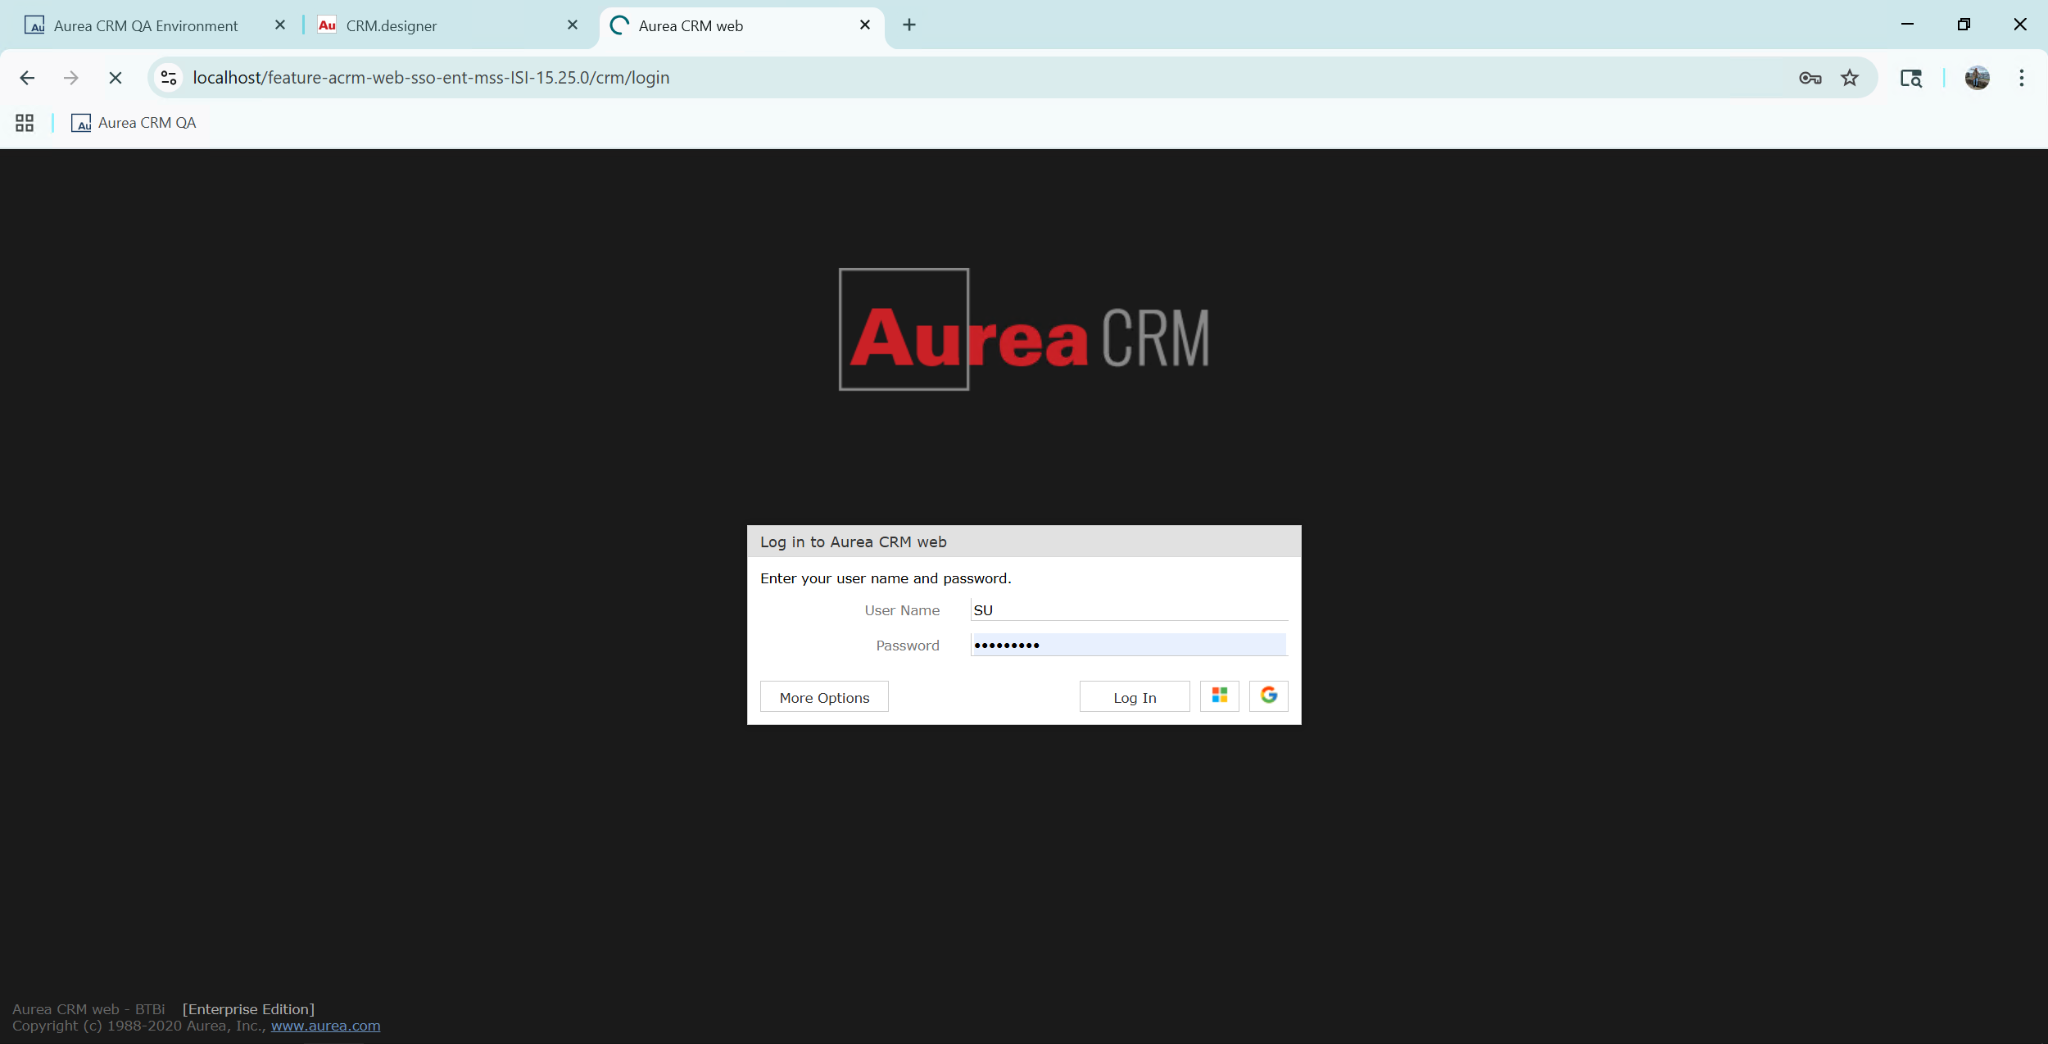Open a new browser tab
This screenshot has height=1044, width=2048.
[909, 25]
